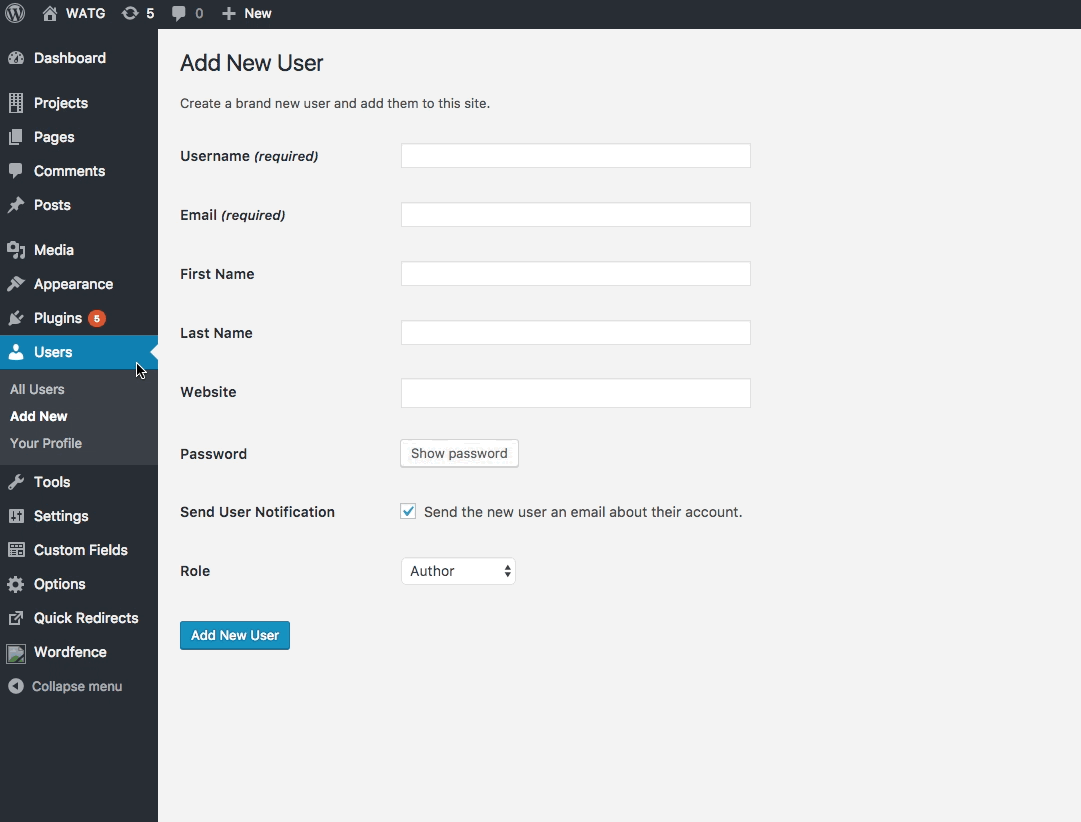Screen dimensions: 1081x822
Task: Click the Tools wrench icon
Action: click(16, 482)
